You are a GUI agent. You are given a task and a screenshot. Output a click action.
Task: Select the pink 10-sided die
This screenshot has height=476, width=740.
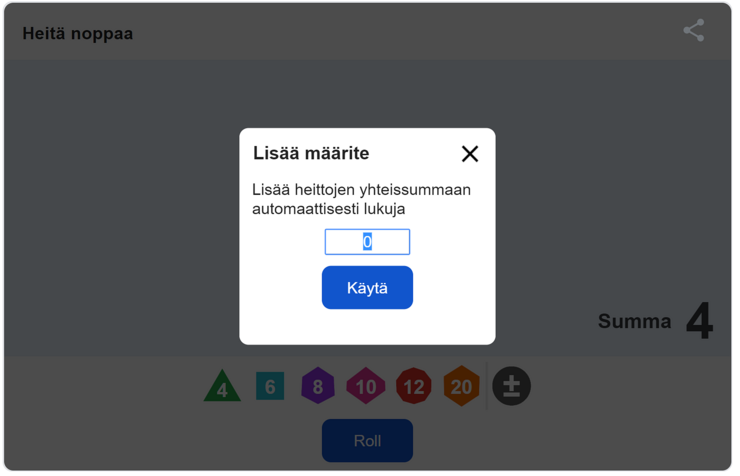(366, 386)
